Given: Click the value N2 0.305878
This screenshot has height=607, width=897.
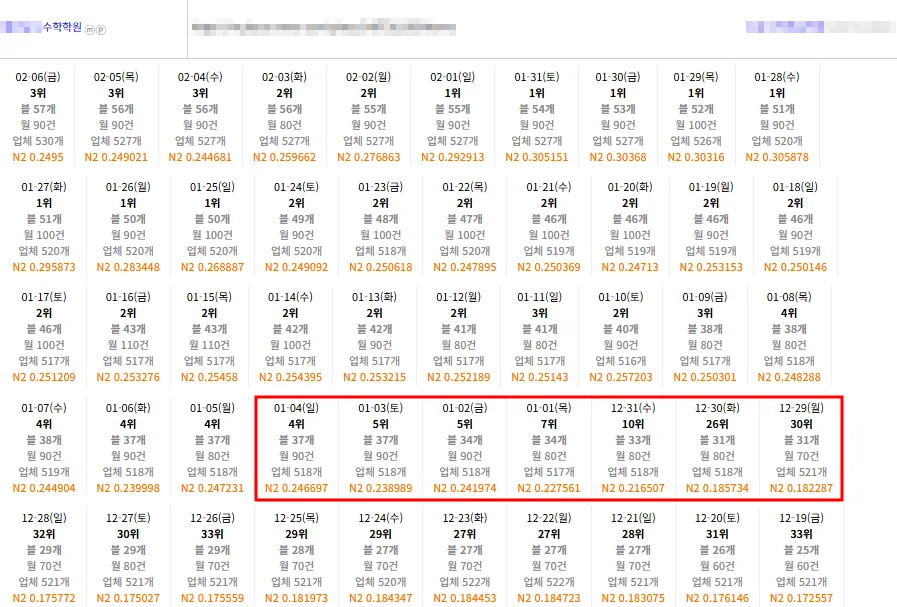Looking at the screenshot, I should 777,157.
